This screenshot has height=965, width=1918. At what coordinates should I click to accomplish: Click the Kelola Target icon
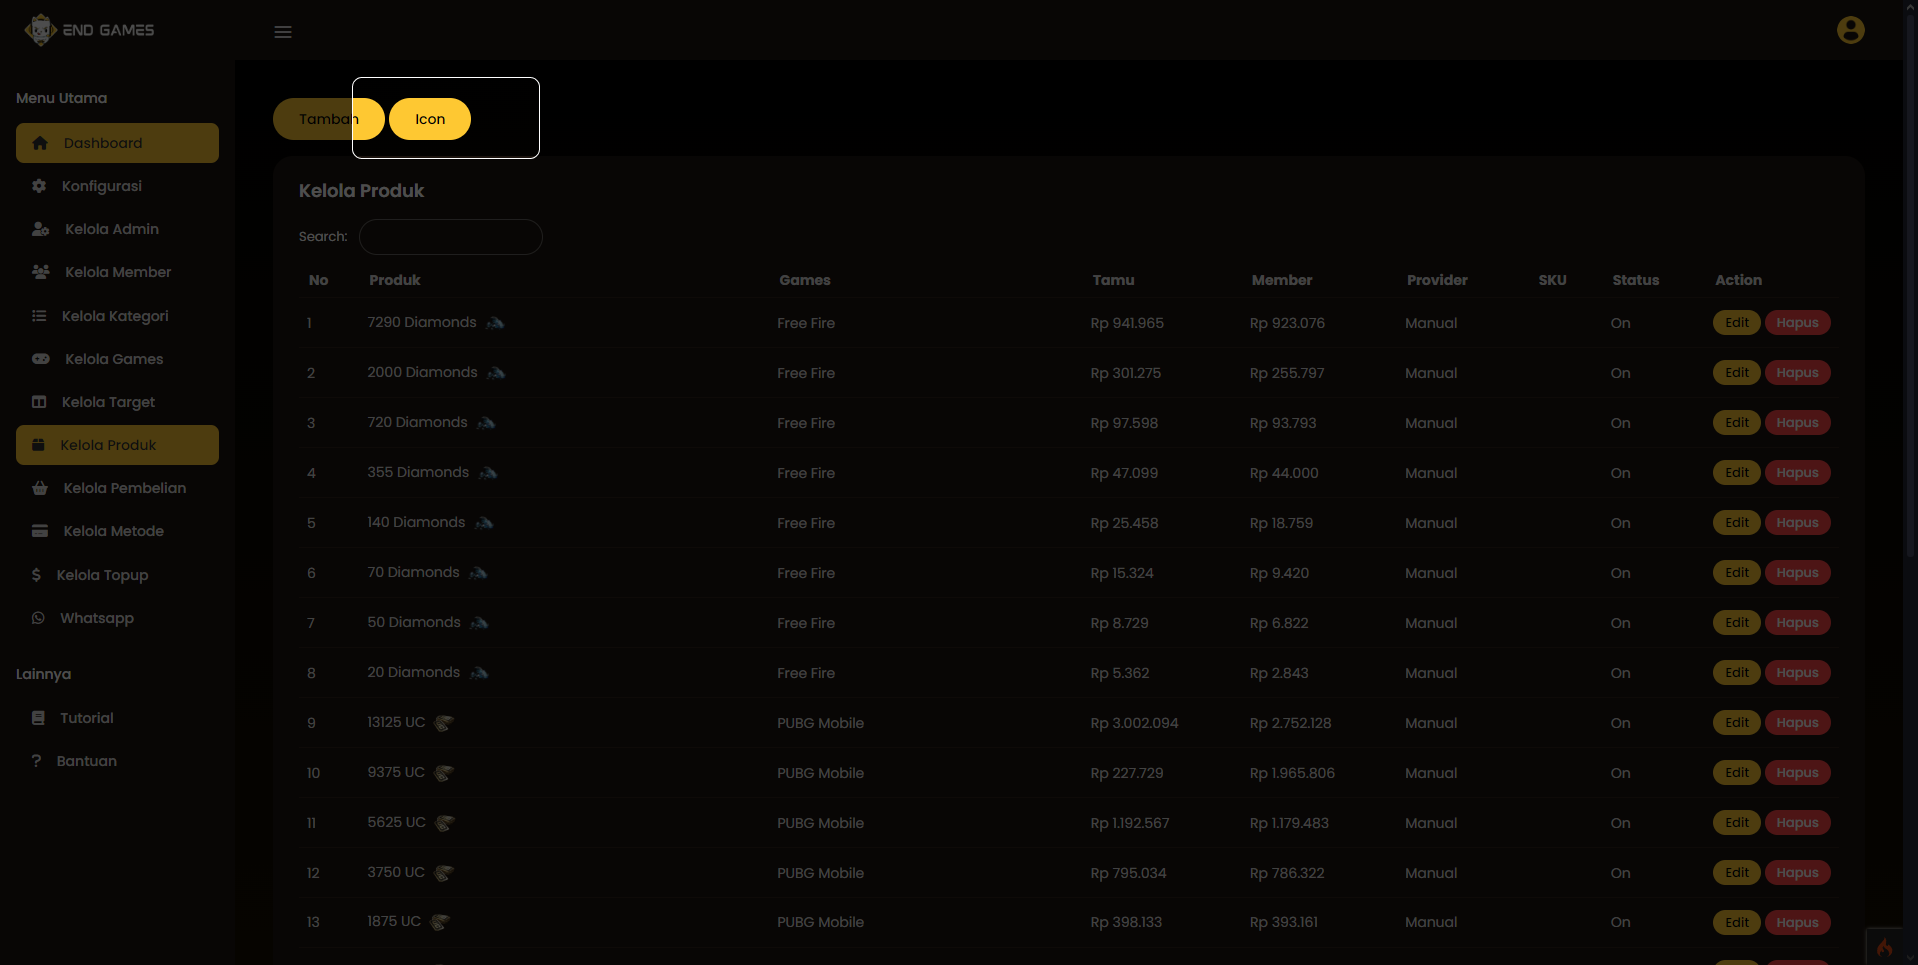(39, 402)
